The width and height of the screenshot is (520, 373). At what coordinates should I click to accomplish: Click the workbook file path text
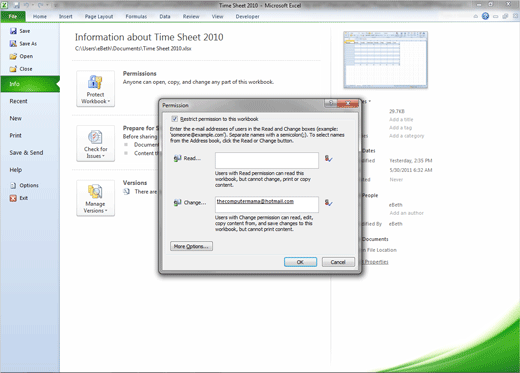click(133, 49)
